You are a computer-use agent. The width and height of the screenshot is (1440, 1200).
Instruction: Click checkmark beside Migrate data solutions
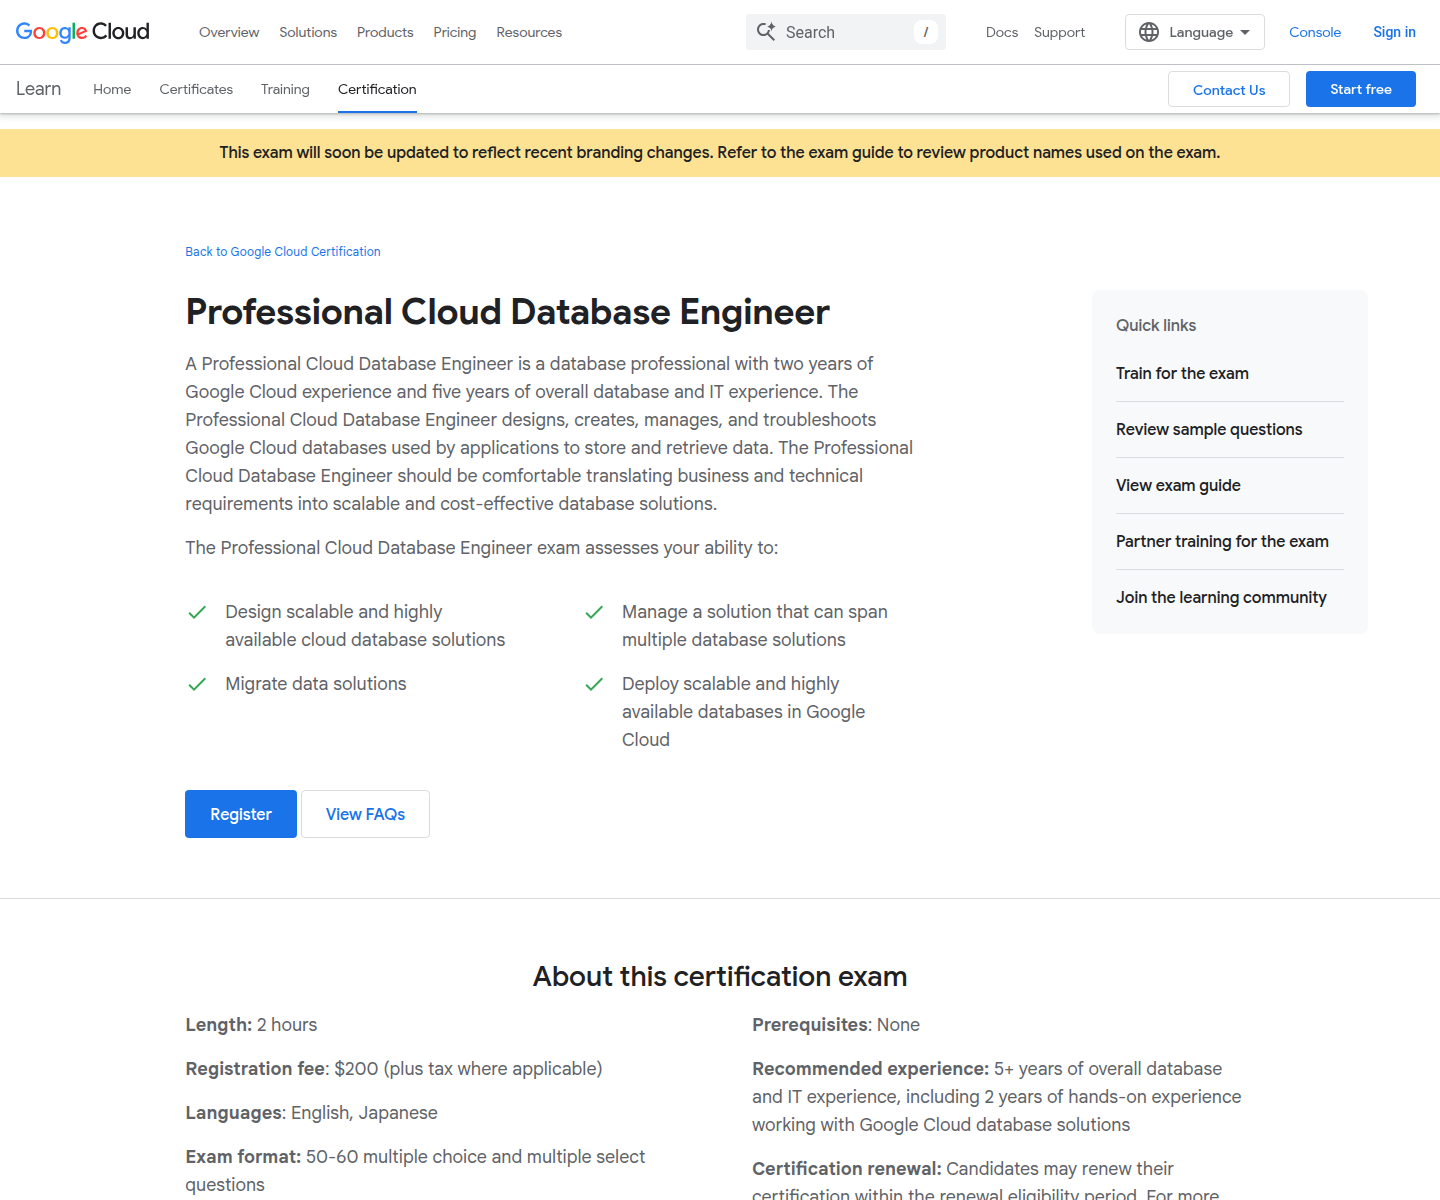click(197, 684)
